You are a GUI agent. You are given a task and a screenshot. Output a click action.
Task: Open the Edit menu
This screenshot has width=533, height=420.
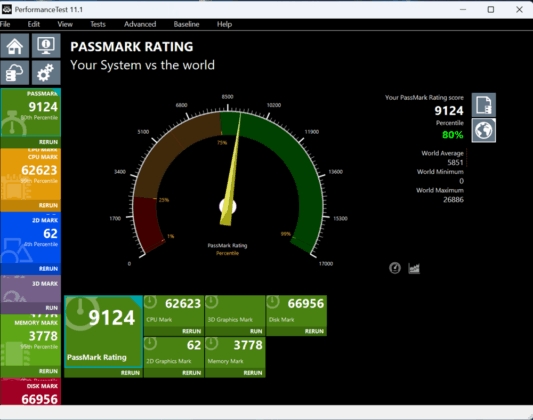(x=34, y=24)
